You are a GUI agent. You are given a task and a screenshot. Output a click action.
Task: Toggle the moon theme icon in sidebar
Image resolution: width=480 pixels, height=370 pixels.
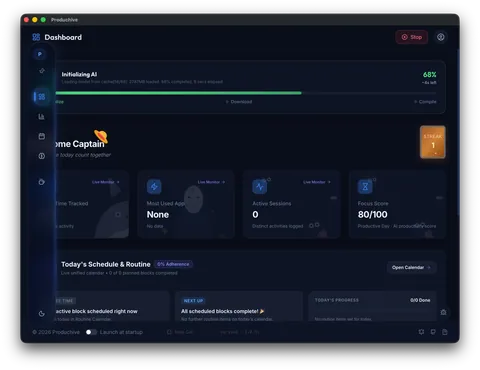click(42, 314)
